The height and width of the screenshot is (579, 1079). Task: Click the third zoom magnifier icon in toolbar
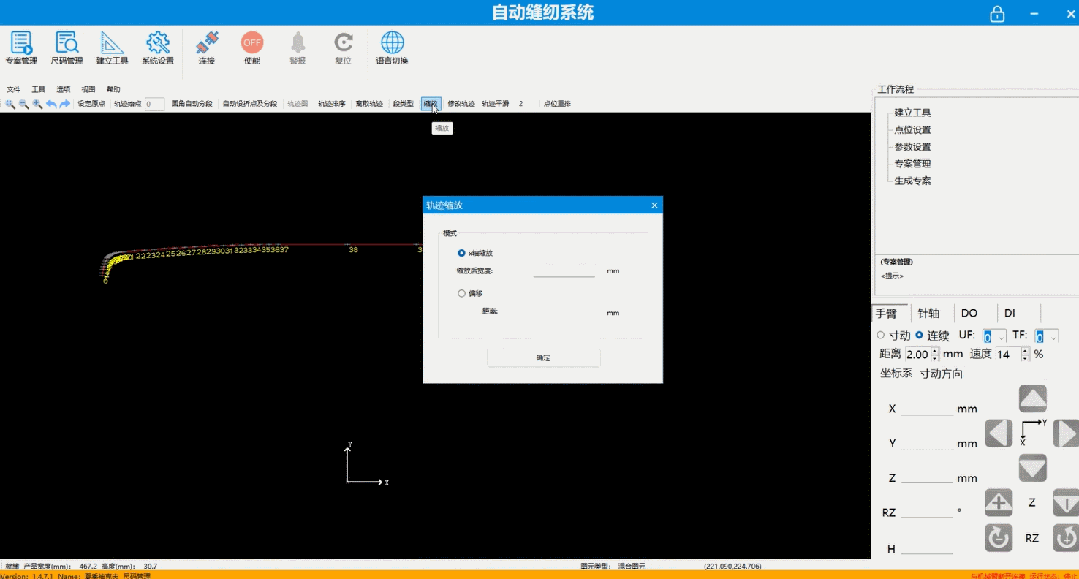coord(37,104)
